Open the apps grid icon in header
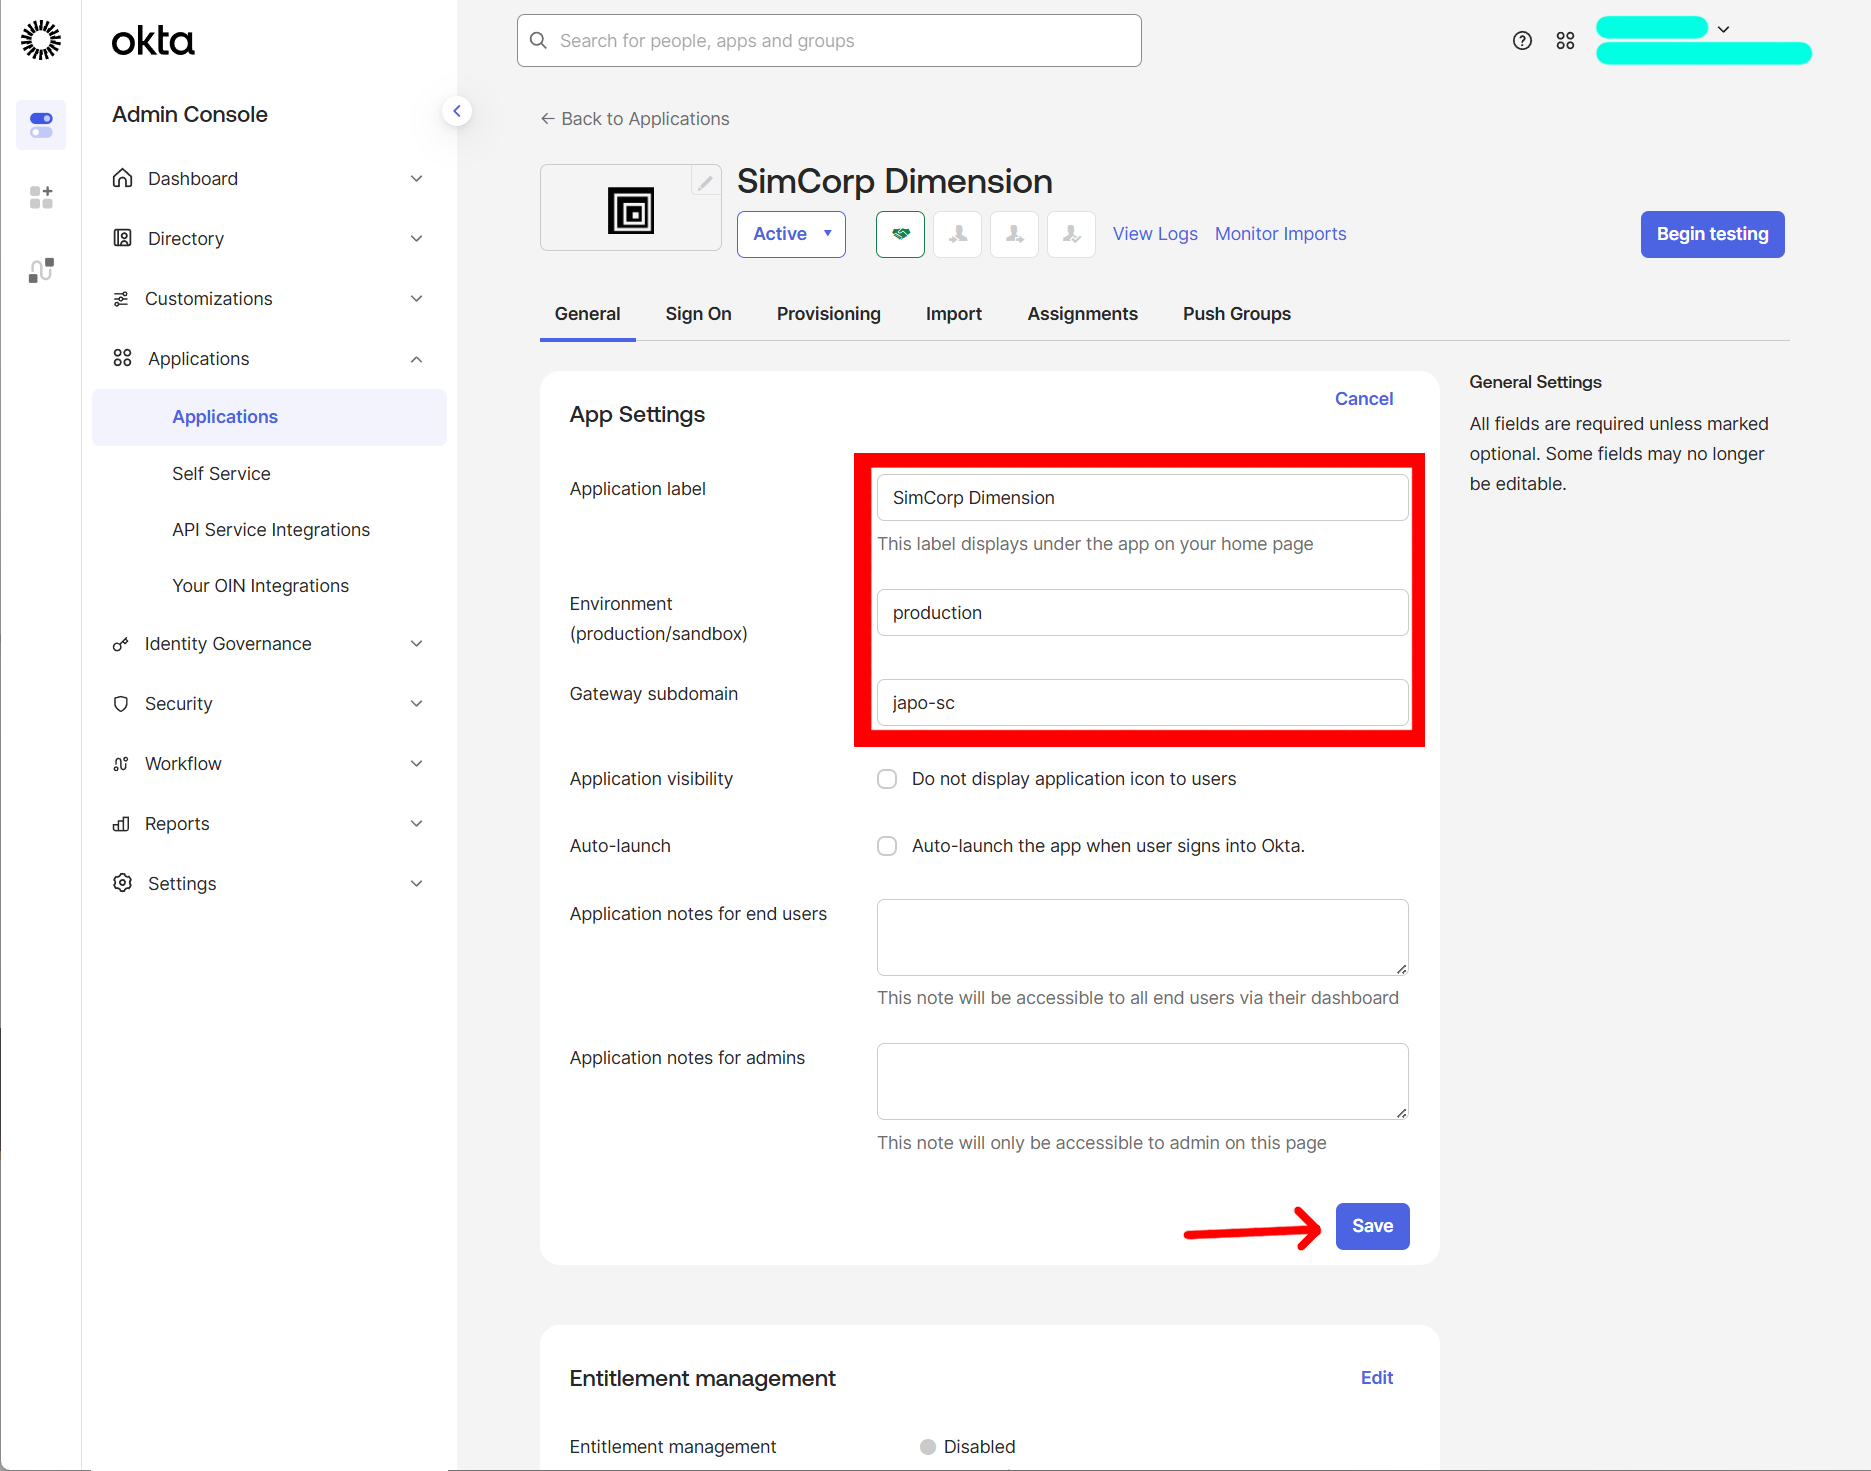Screen dimensions: 1871x1471 (x=1565, y=41)
